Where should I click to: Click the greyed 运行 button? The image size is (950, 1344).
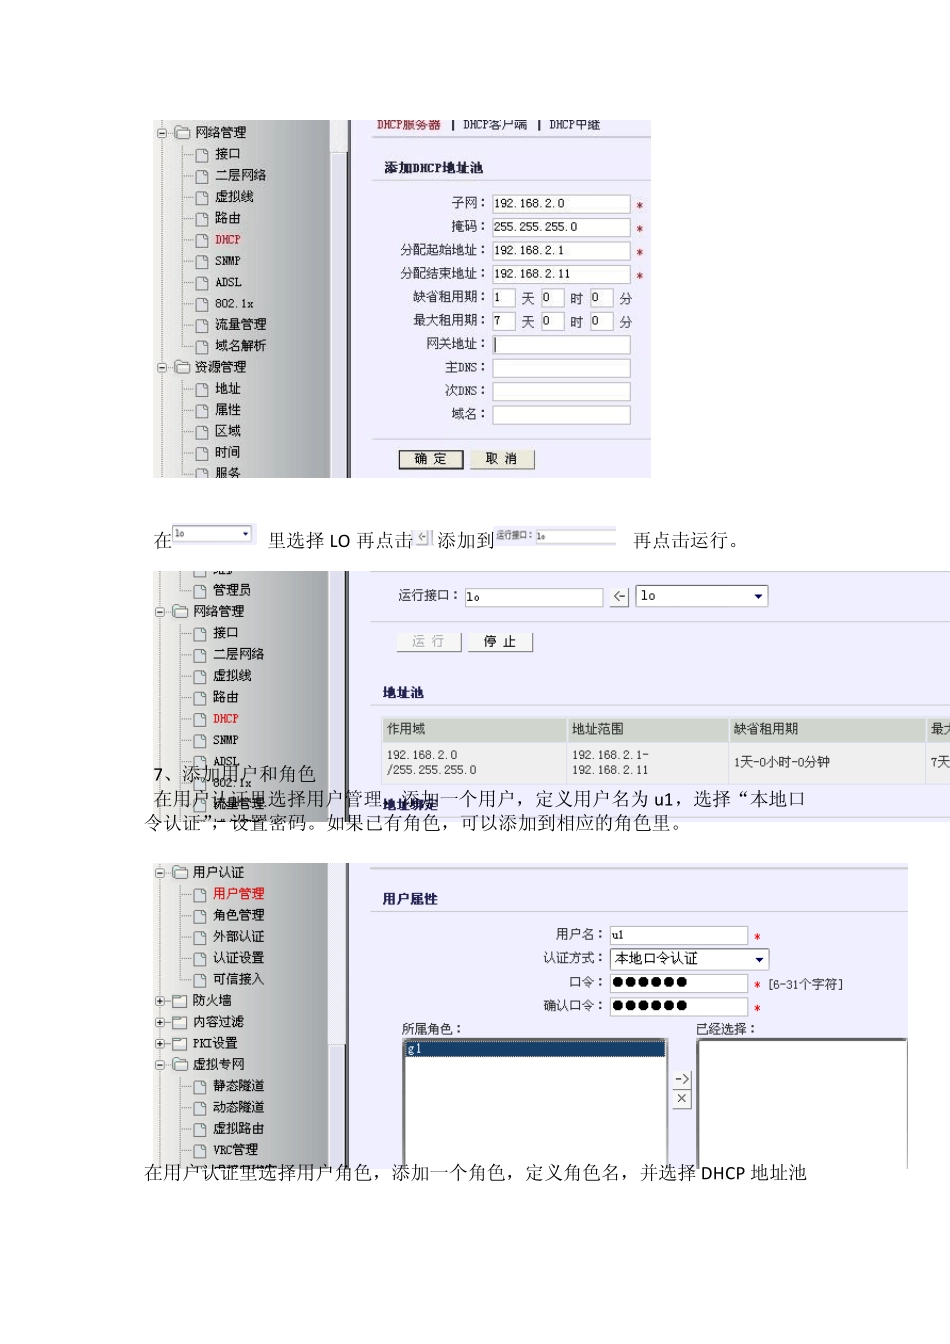pyautogui.click(x=429, y=641)
